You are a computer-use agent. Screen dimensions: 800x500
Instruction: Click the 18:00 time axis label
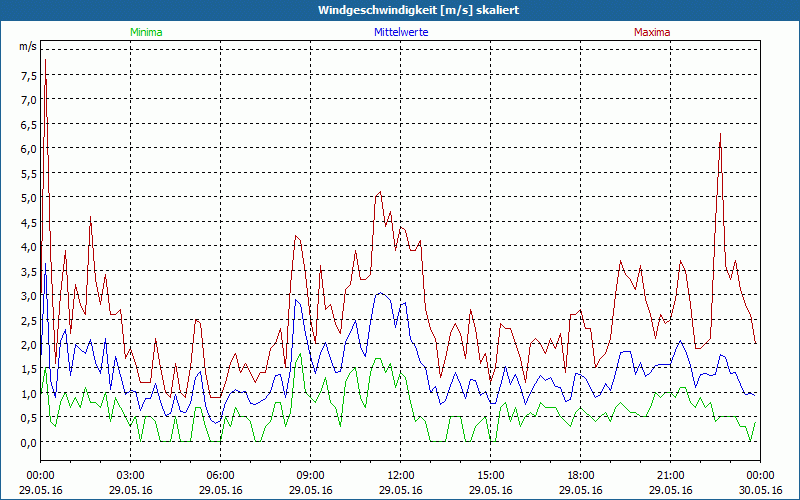click(x=581, y=476)
